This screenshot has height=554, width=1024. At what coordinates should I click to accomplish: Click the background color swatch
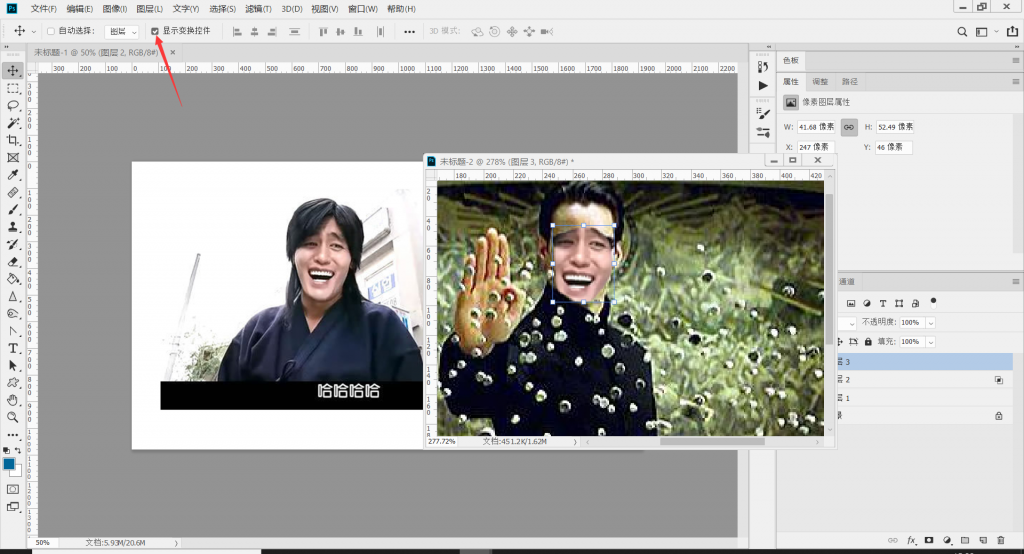(18, 472)
